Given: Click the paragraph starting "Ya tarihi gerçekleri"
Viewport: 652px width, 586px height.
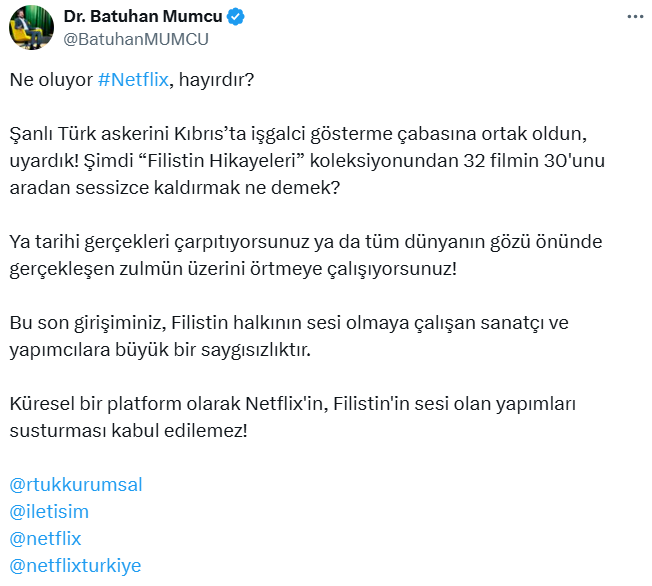Looking at the screenshot, I should (306, 255).
